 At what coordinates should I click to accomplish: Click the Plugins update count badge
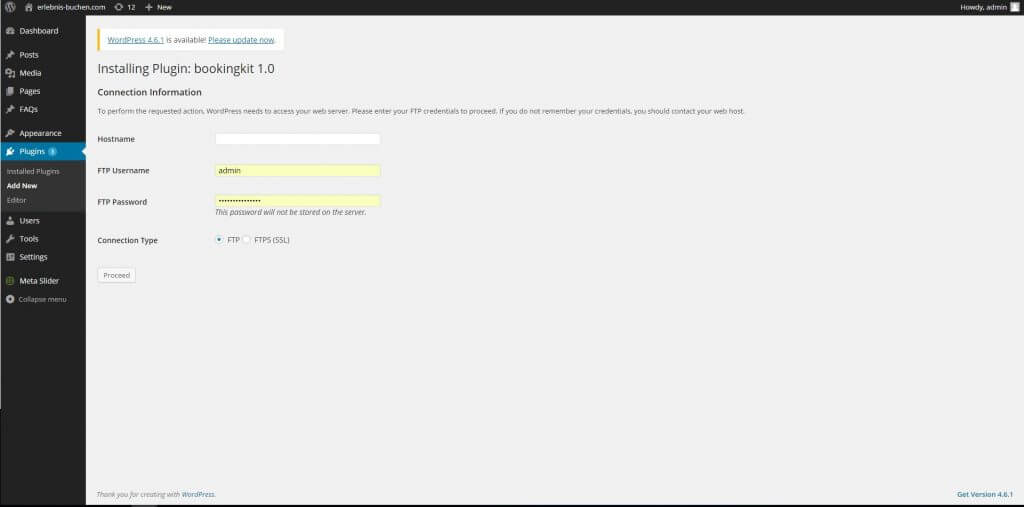click(52, 152)
